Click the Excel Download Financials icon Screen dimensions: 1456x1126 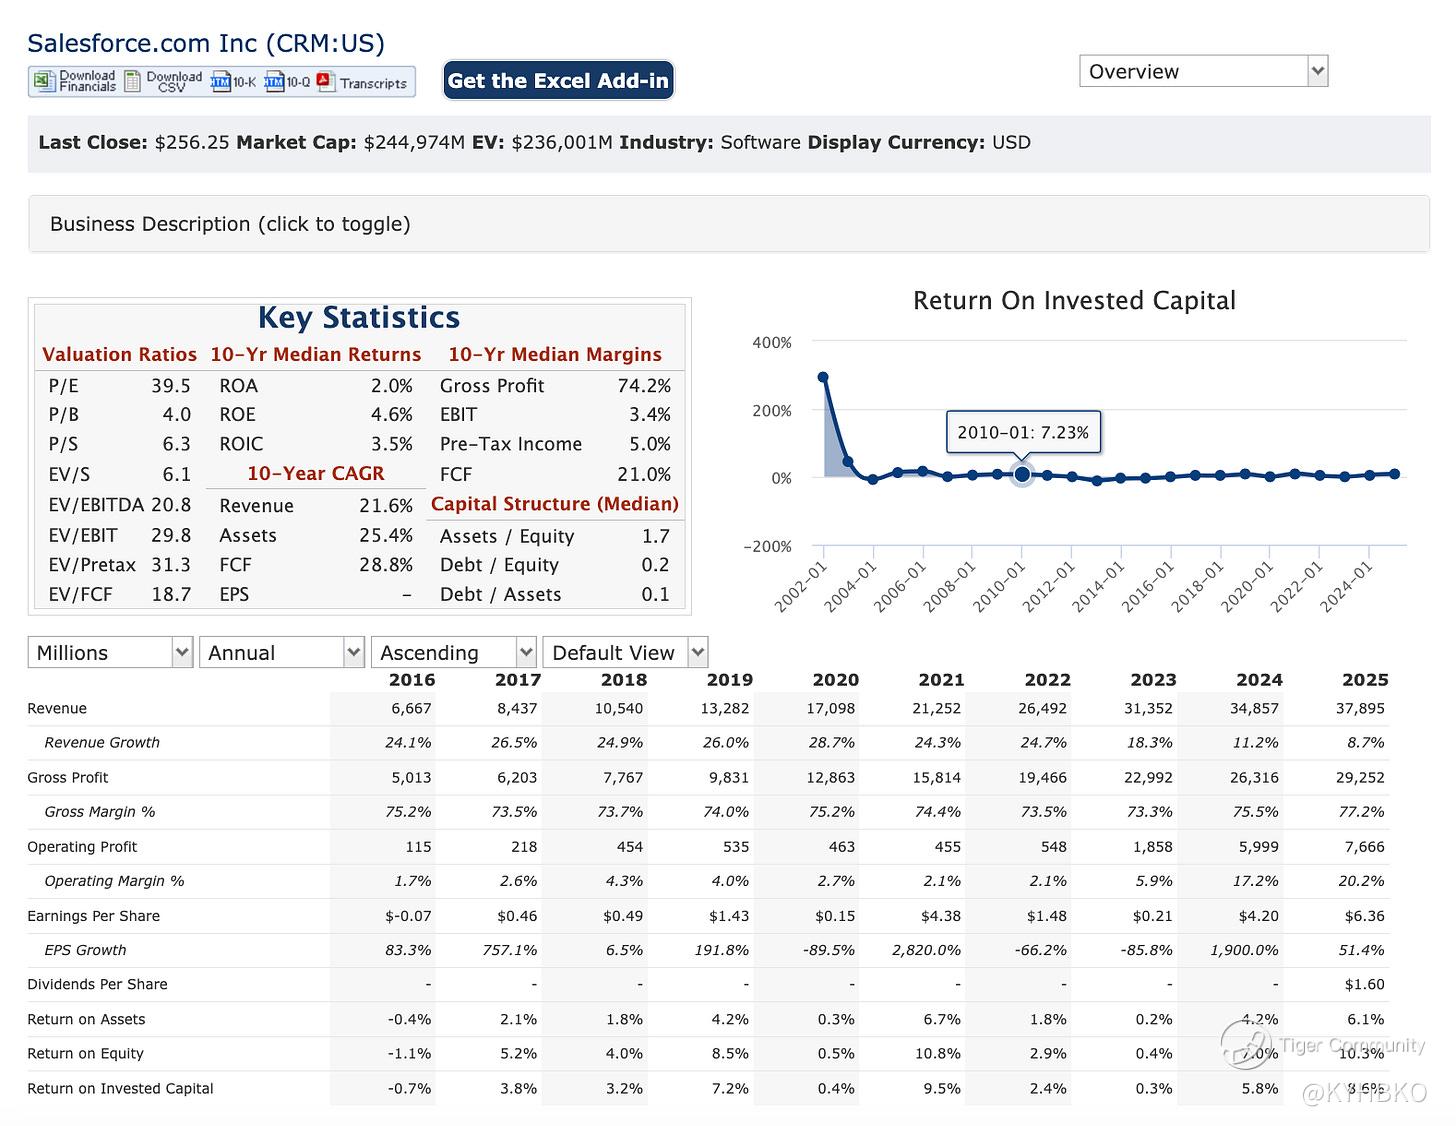point(44,81)
